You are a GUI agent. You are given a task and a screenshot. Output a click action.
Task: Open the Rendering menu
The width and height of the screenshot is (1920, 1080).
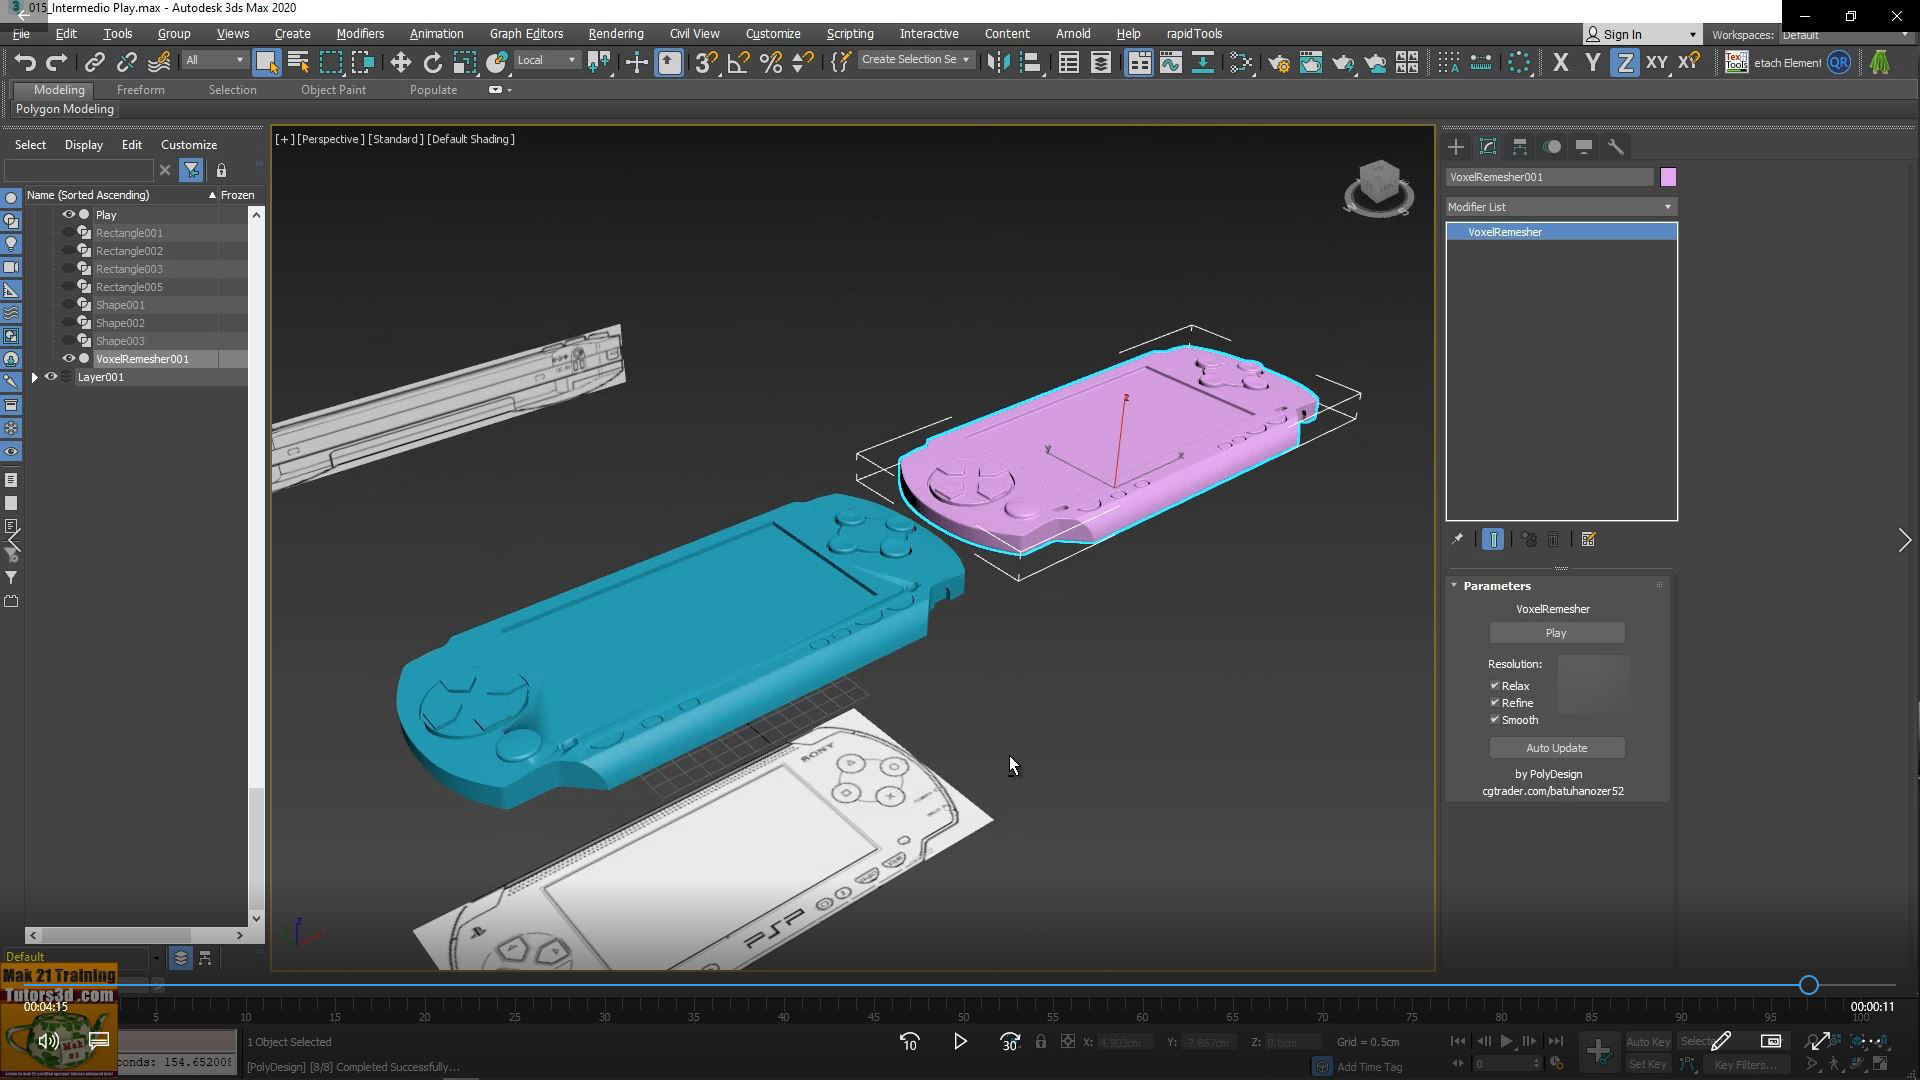[x=616, y=34]
